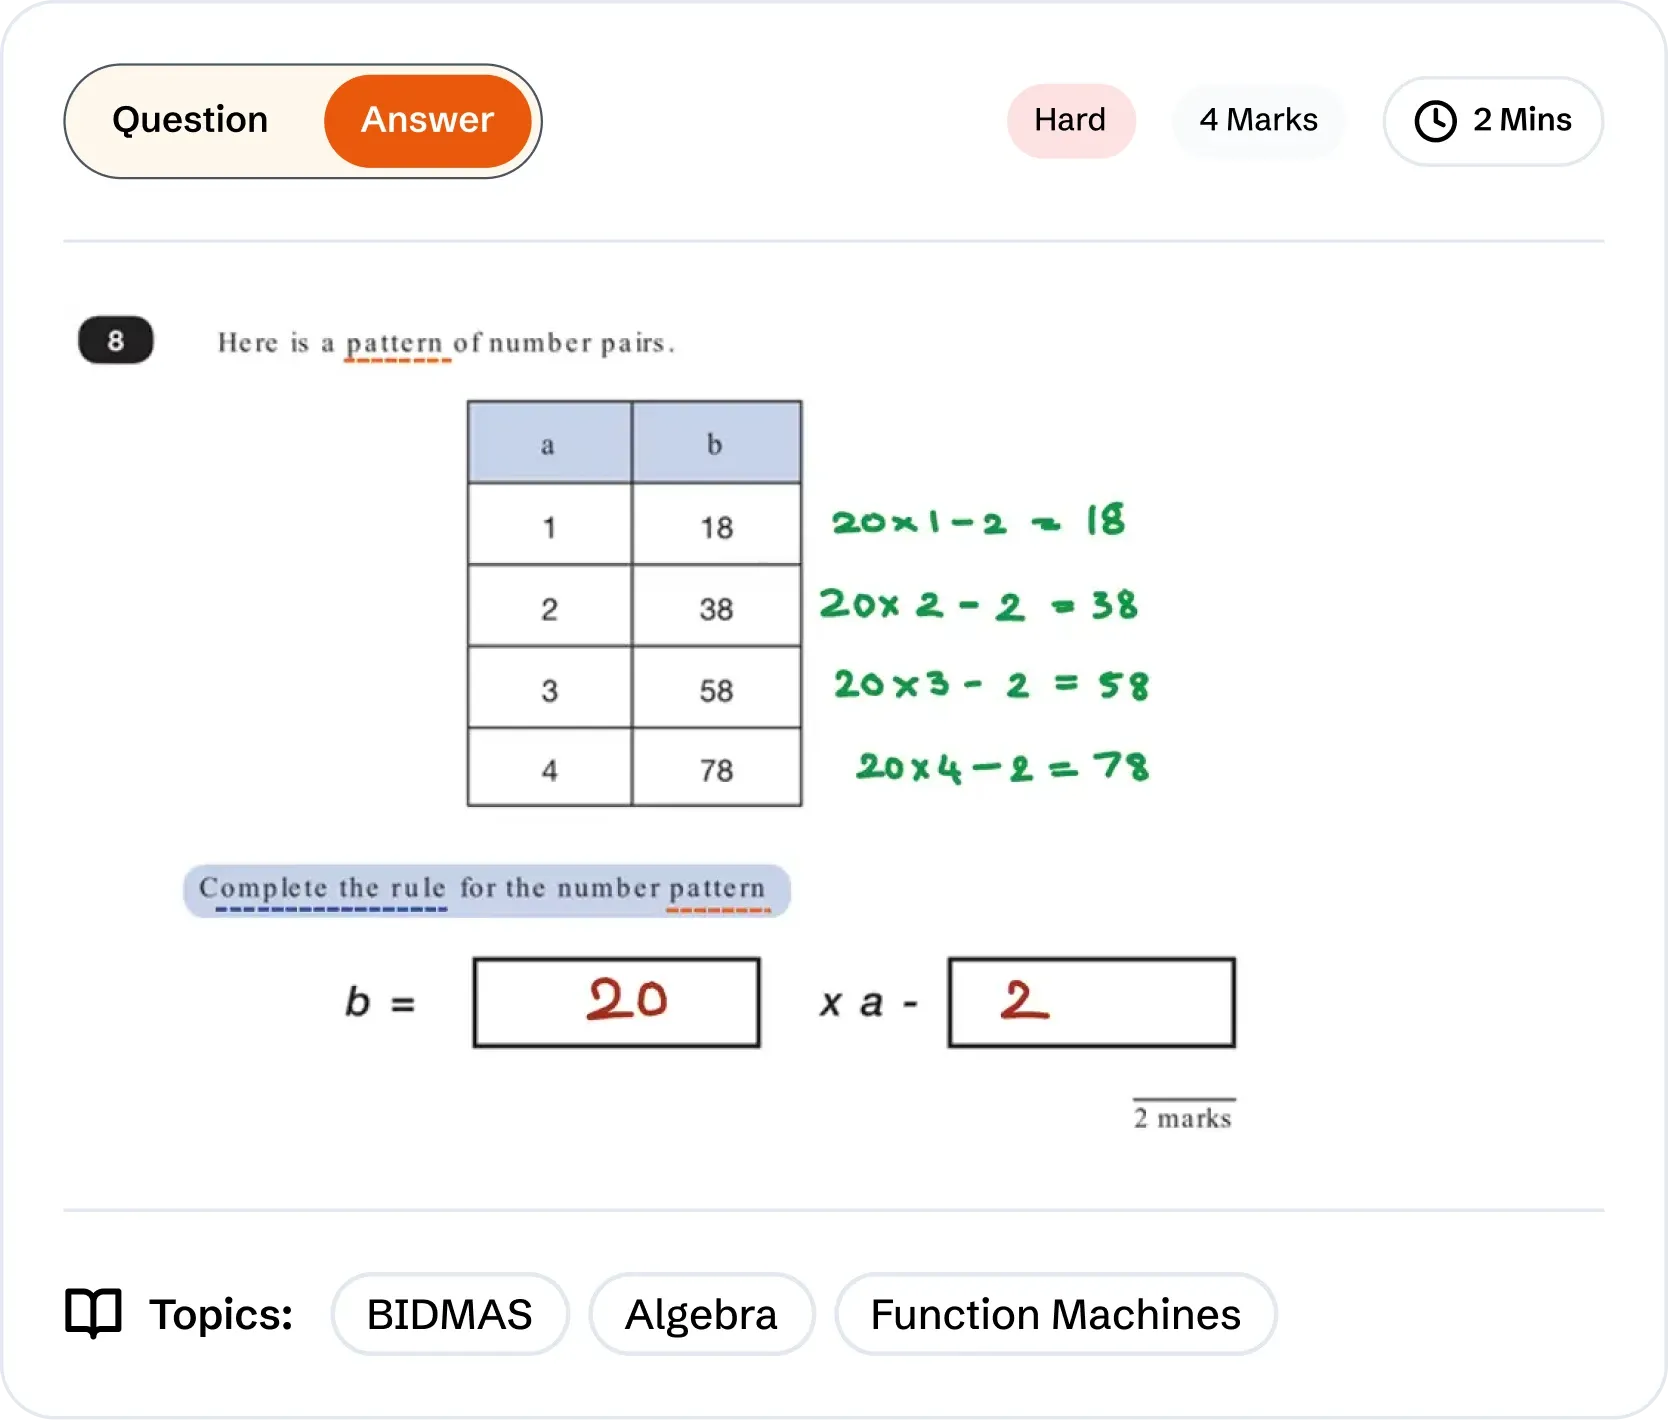Click the Hard difficulty badge
Viewport: 1668px width, 1420px height.
1070,120
